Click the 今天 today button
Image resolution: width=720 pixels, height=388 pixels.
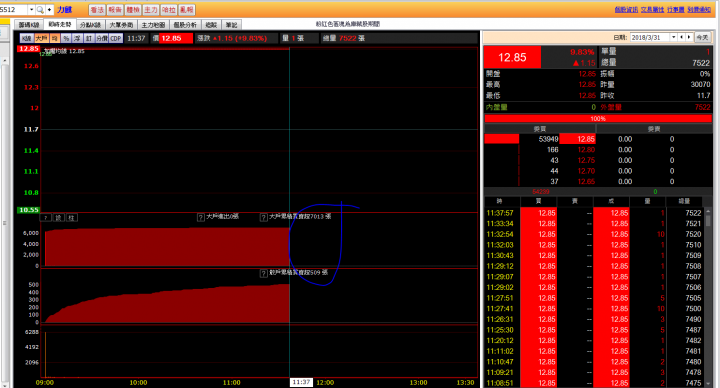702,37
